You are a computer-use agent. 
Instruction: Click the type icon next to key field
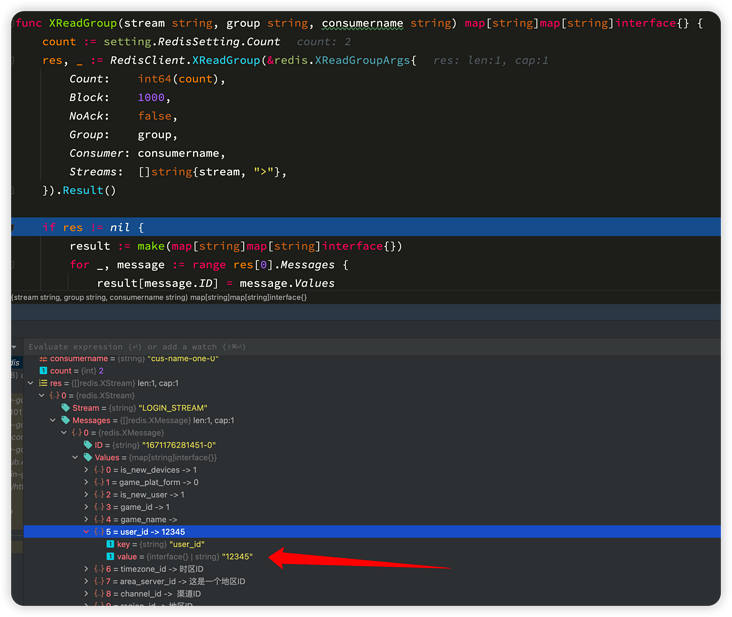[x=110, y=544]
